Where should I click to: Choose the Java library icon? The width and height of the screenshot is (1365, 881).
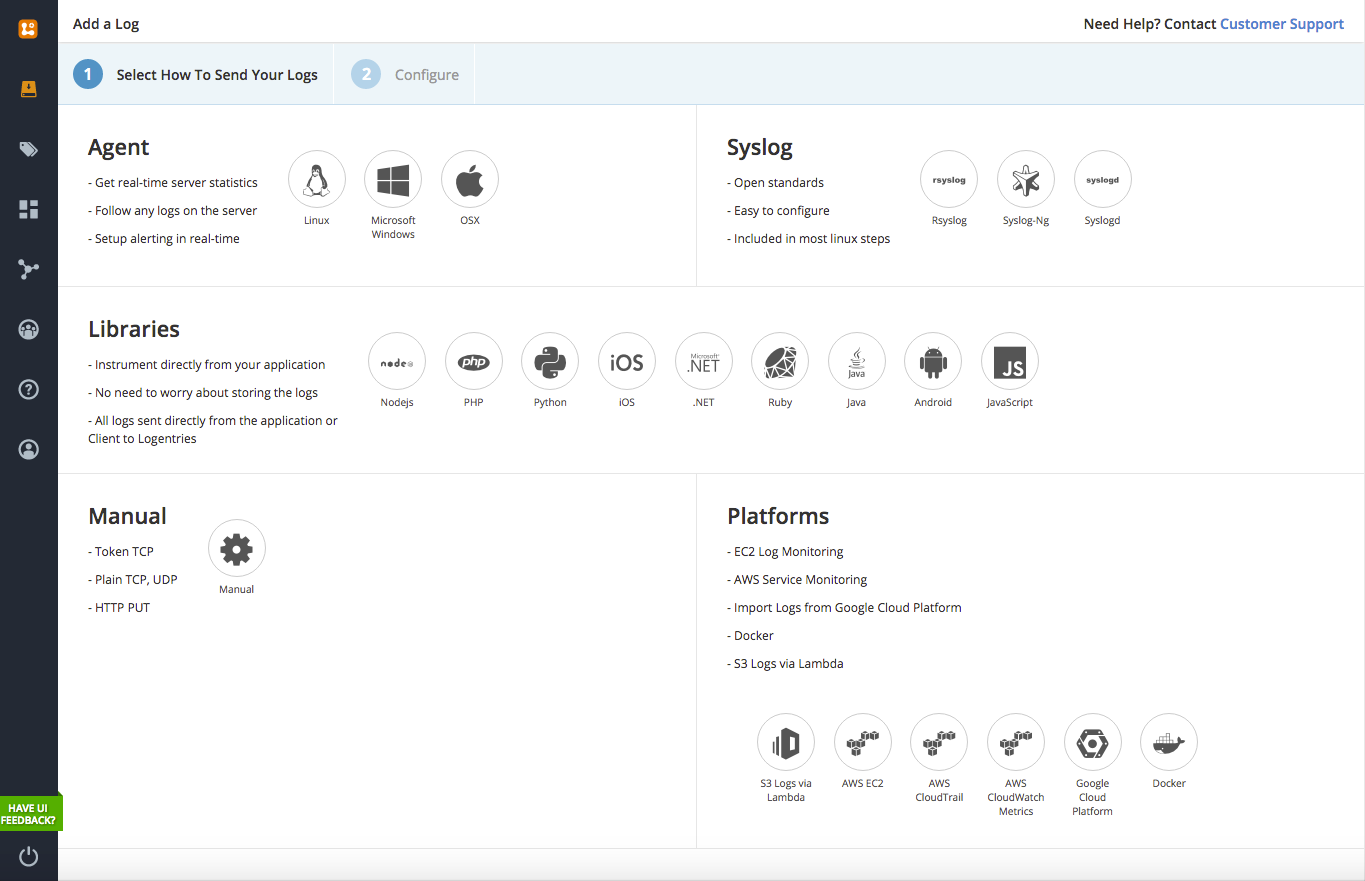pos(857,362)
